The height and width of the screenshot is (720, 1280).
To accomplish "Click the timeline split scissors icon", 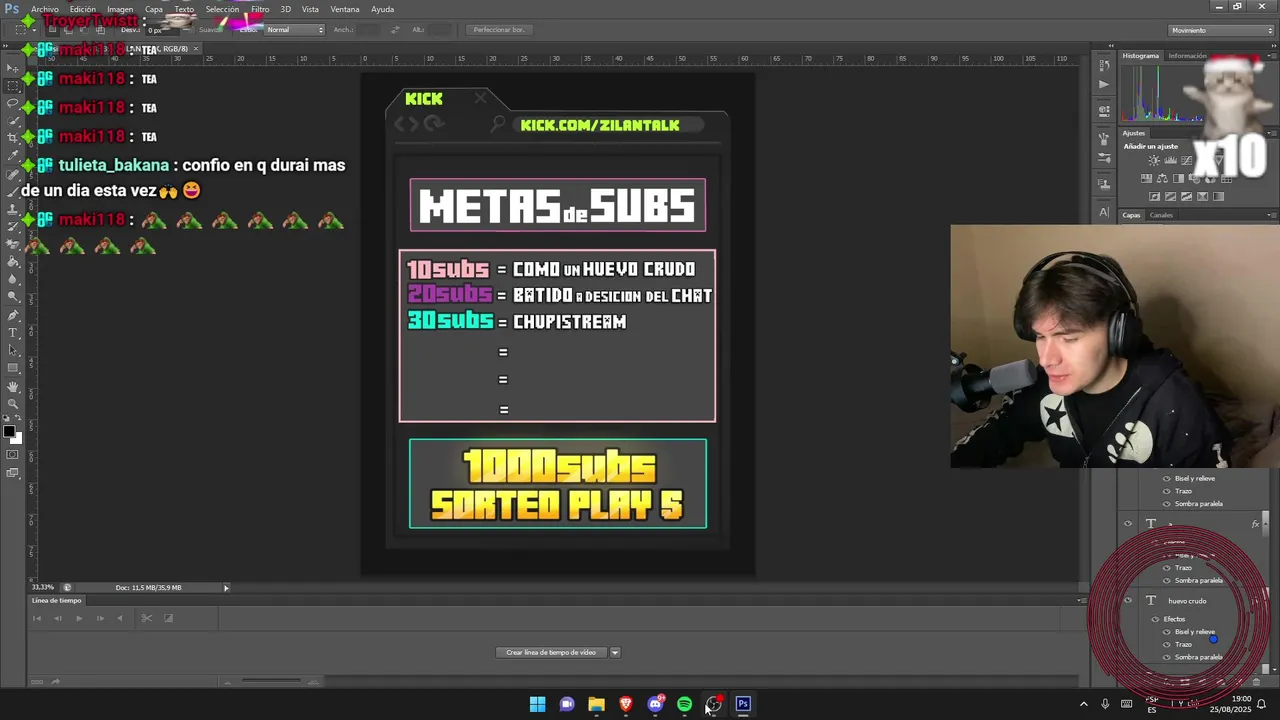I will (x=146, y=618).
